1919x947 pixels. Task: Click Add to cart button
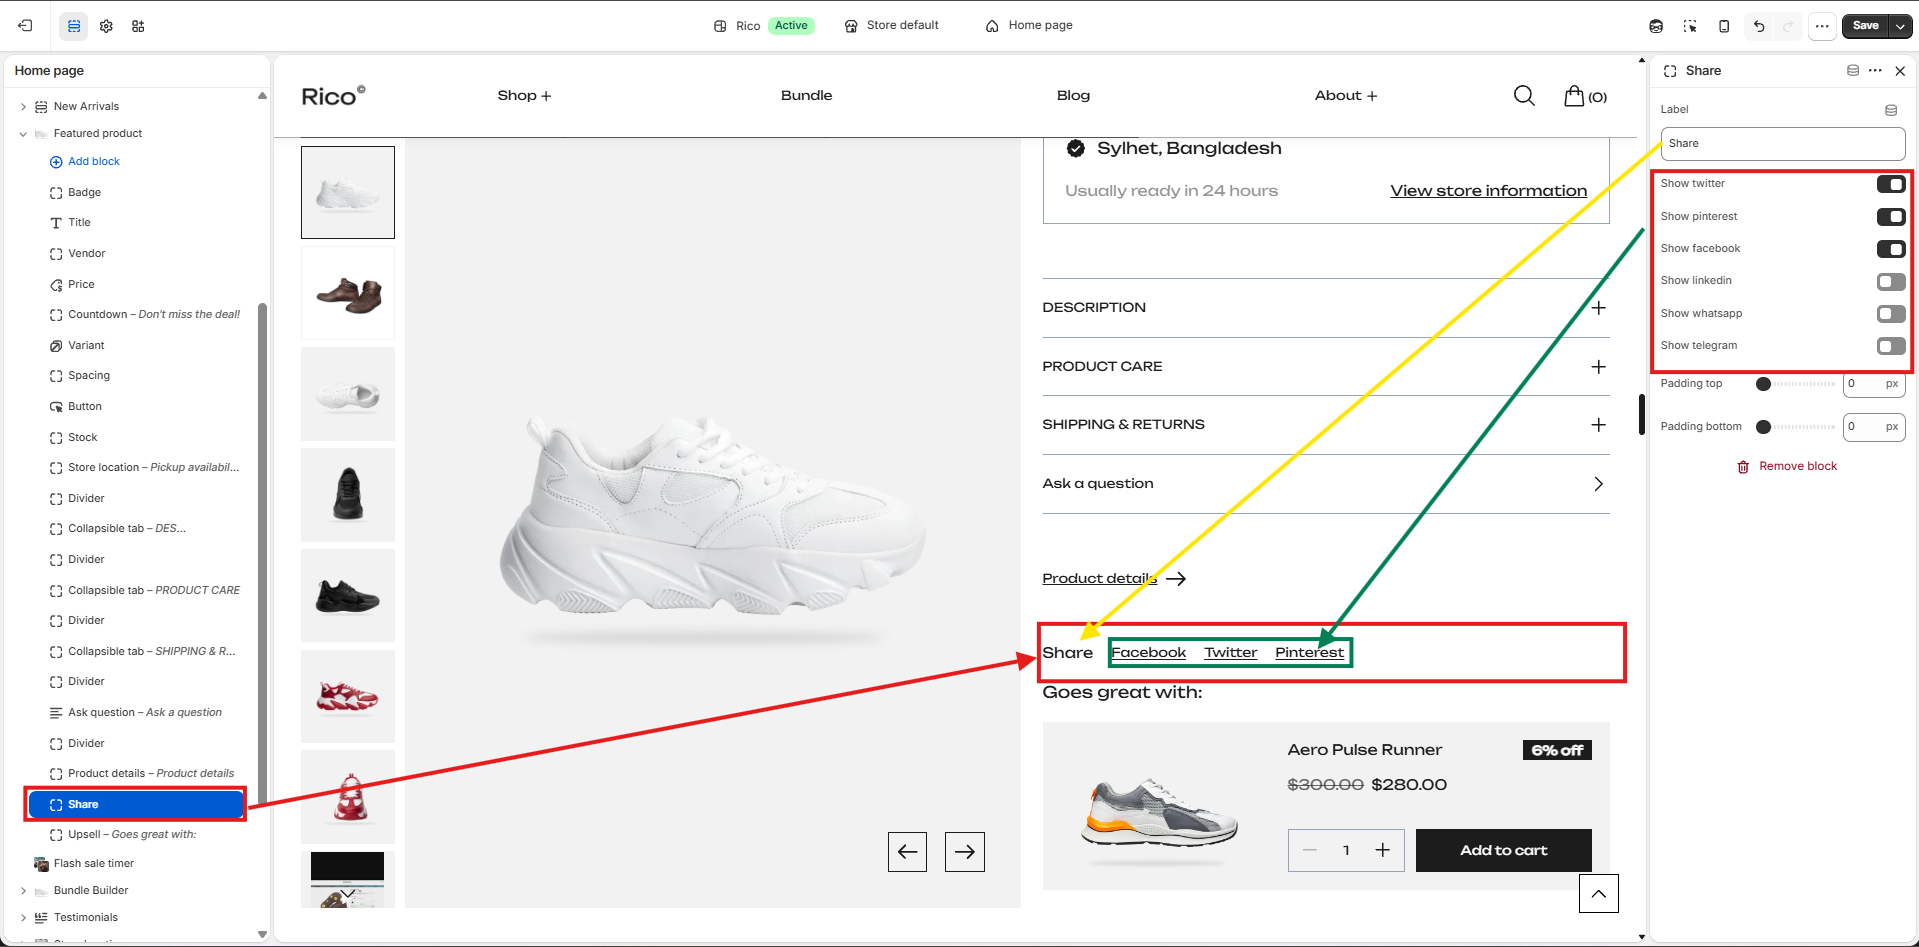tap(1503, 850)
